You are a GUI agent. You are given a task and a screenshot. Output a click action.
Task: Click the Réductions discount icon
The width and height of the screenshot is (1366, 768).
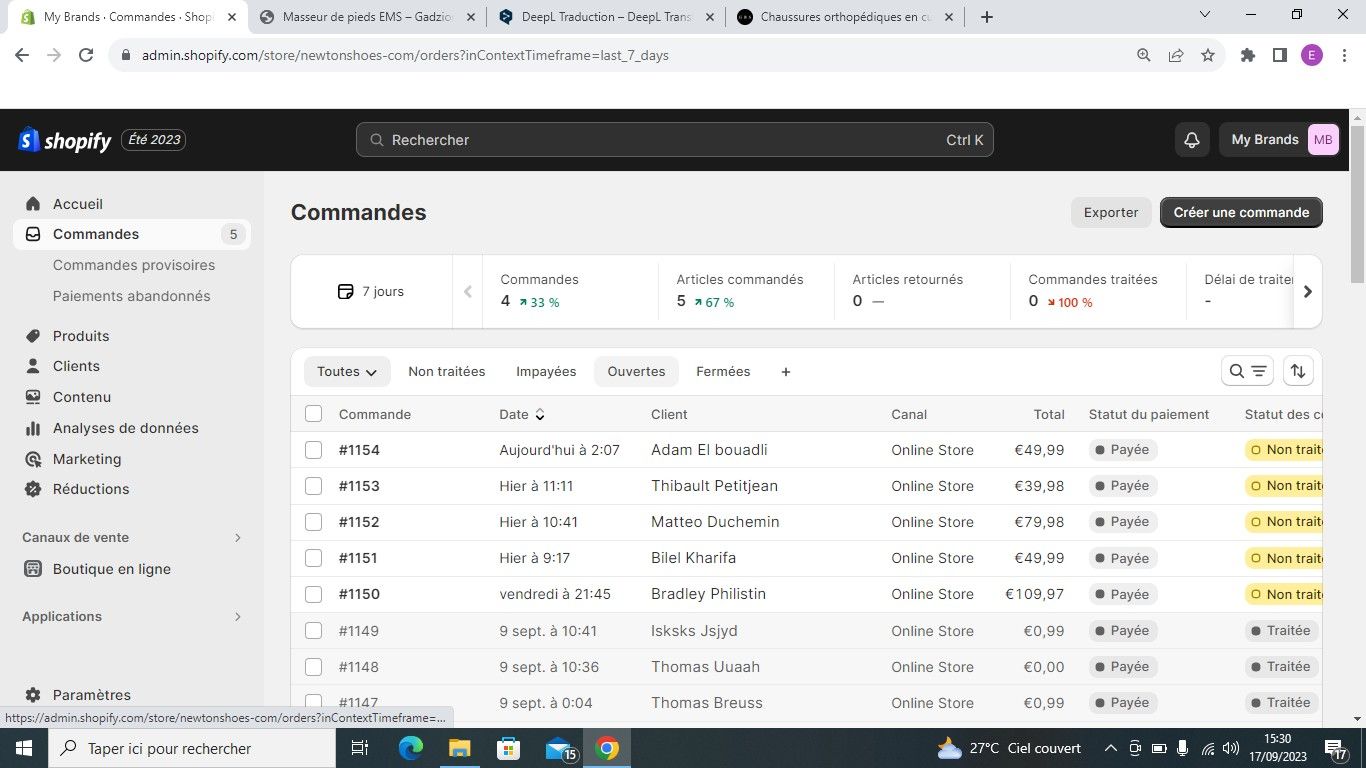click(x=33, y=489)
